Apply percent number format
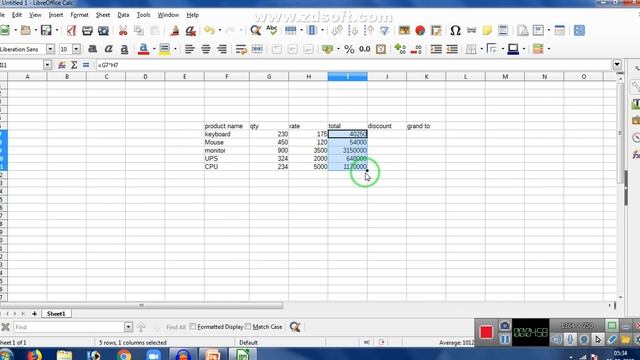This screenshot has width=640, height=360. [x=349, y=49]
